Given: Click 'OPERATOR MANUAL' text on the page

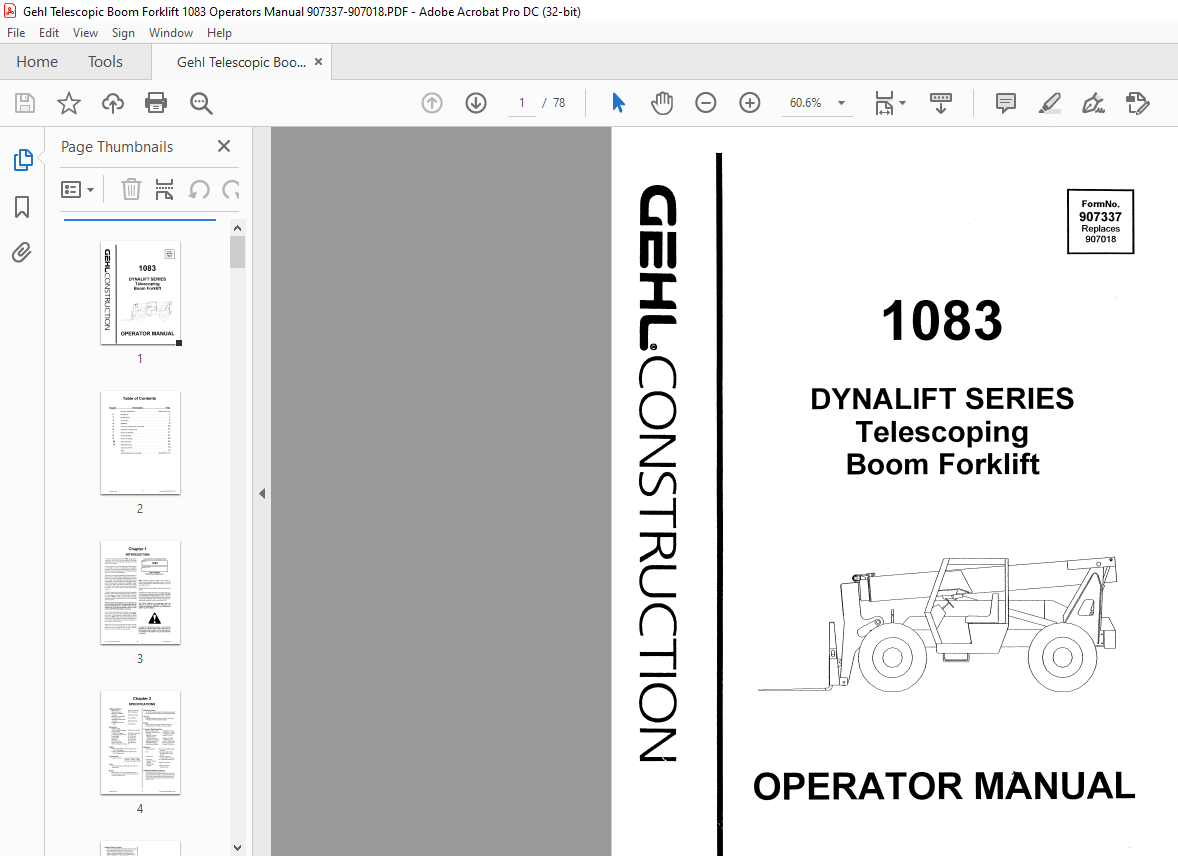Looking at the screenshot, I should (x=944, y=786).
